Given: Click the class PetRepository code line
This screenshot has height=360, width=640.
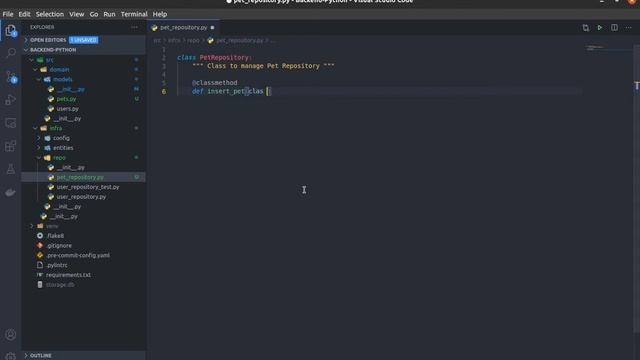Looking at the screenshot, I should (214, 58).
